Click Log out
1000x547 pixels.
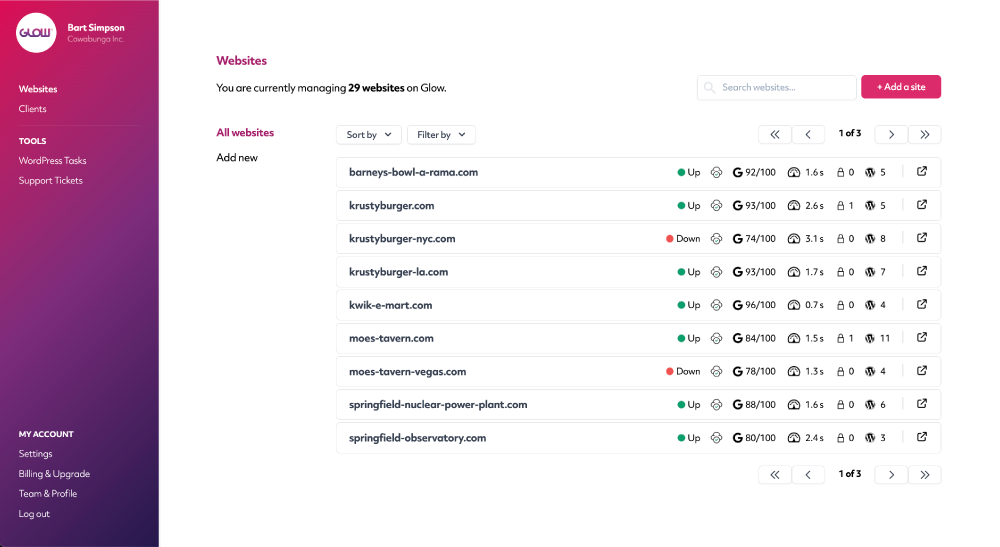click(x=34, y=514)
